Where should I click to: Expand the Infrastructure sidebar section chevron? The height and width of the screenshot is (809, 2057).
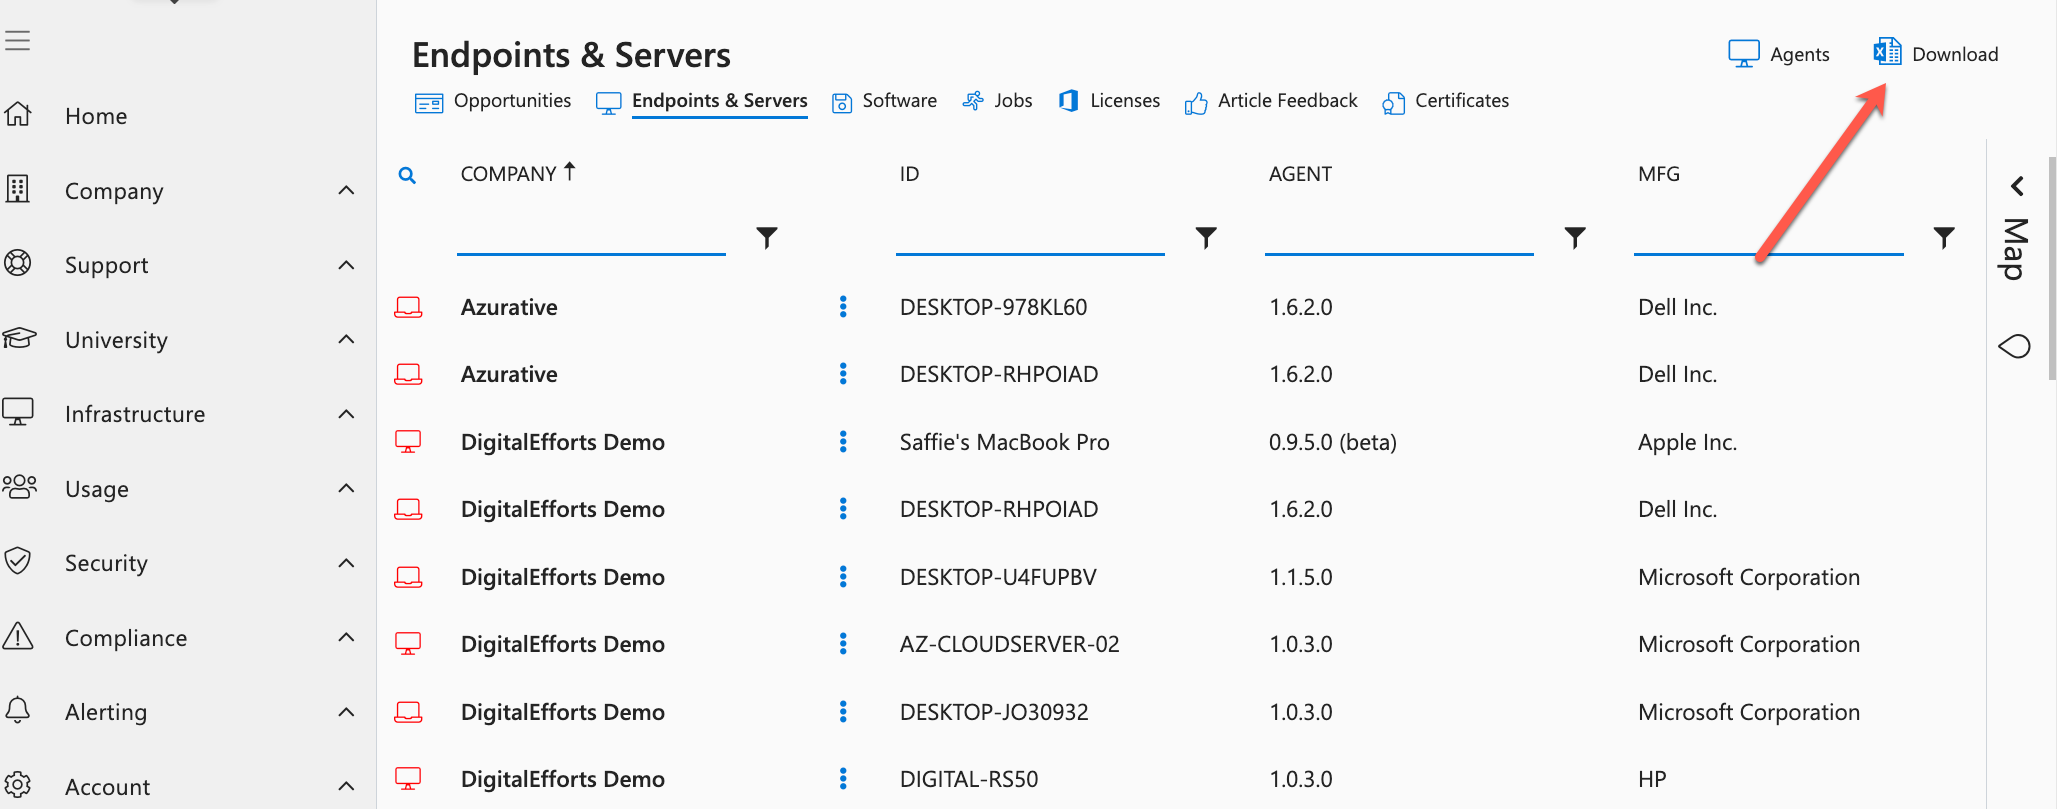[346, 414]
